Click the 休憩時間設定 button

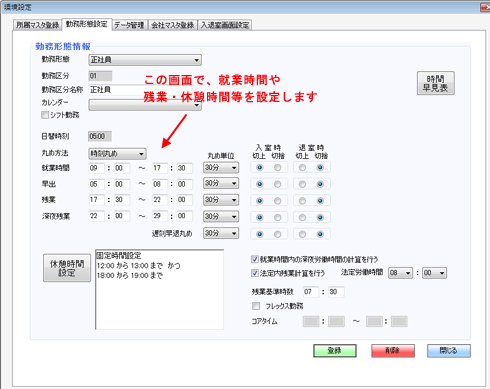(x=67, y=268)
